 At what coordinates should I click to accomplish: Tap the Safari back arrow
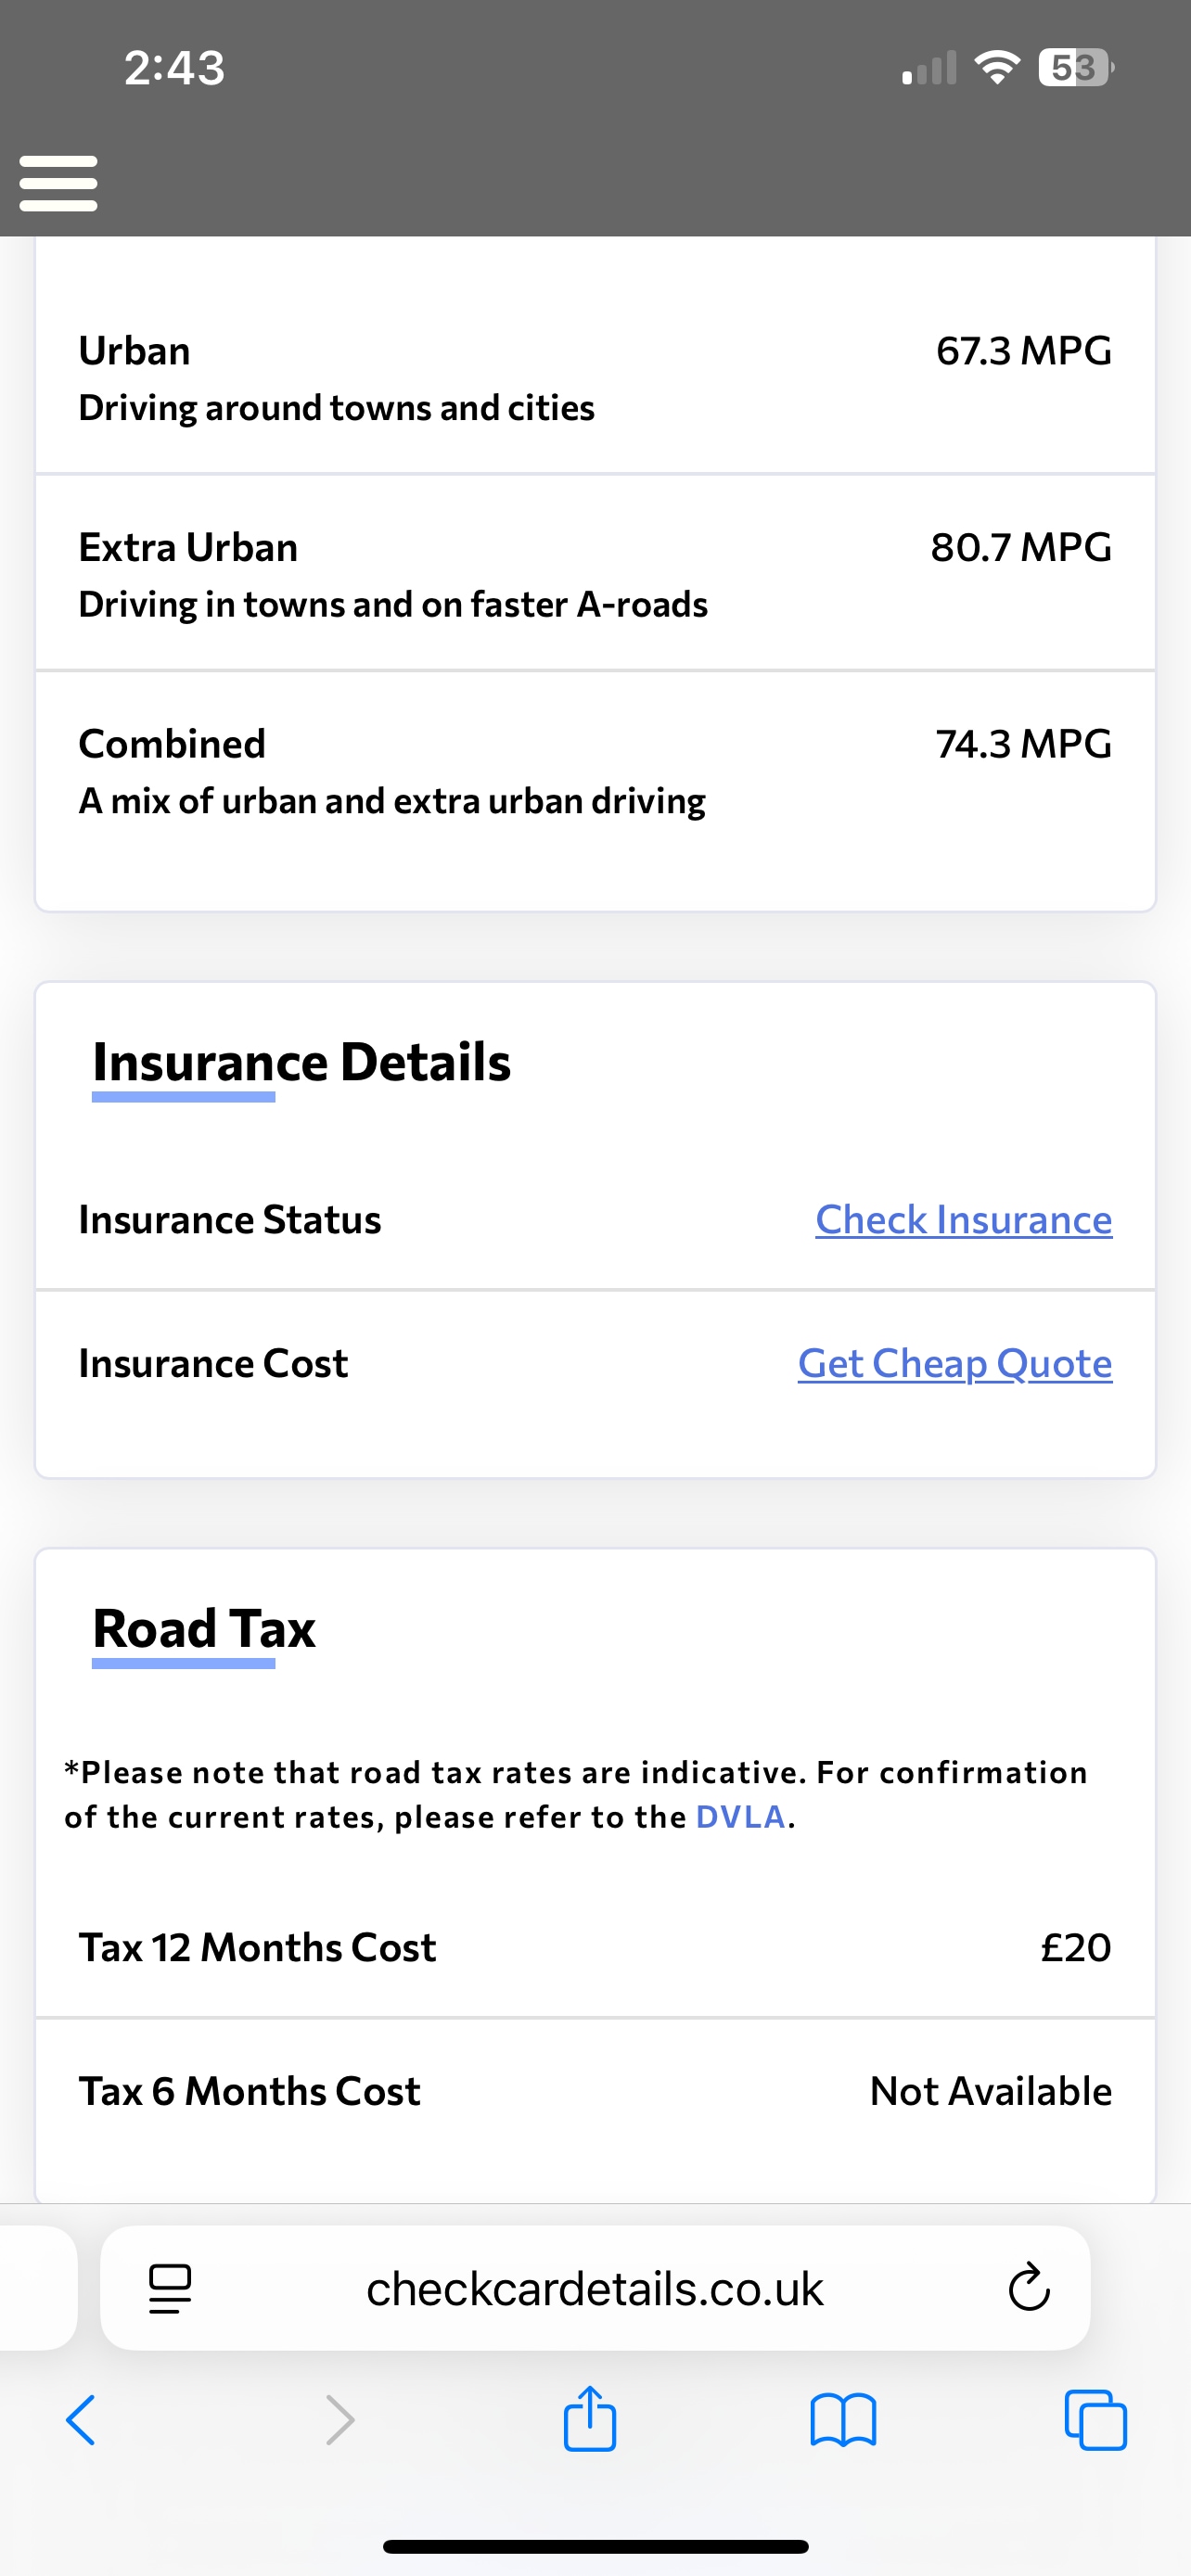tap(81, 2420)
